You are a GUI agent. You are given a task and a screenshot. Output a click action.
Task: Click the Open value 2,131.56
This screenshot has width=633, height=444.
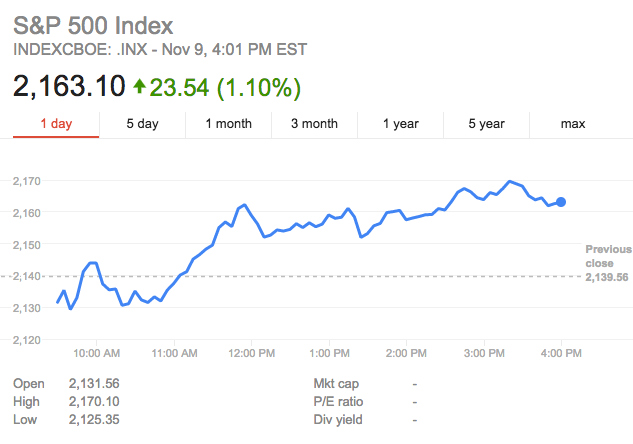coord(94,384)
